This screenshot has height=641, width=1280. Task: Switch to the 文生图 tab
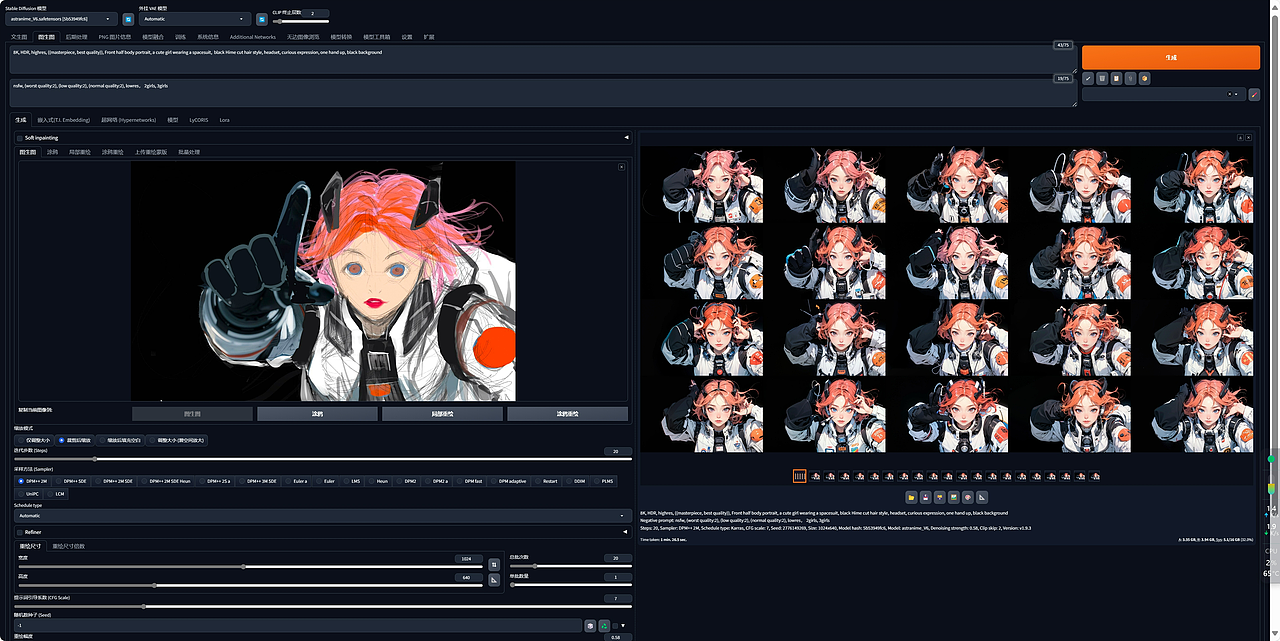19,36
